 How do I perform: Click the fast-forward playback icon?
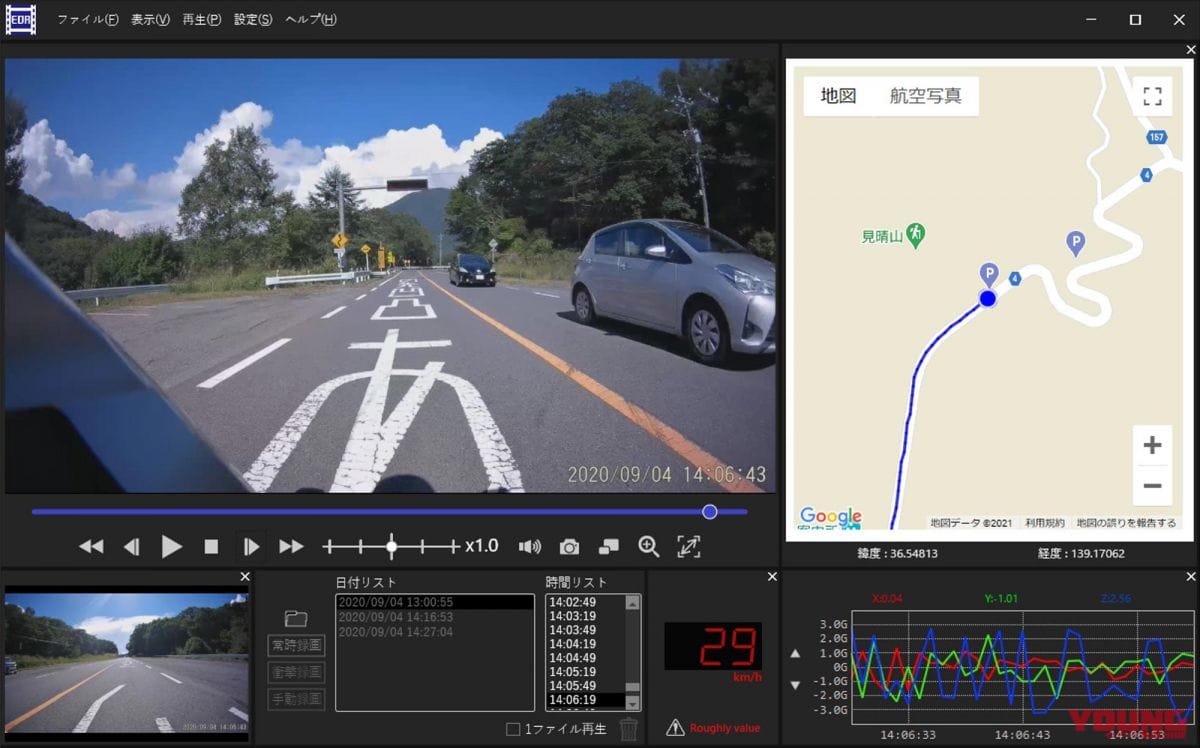point(291,546)
